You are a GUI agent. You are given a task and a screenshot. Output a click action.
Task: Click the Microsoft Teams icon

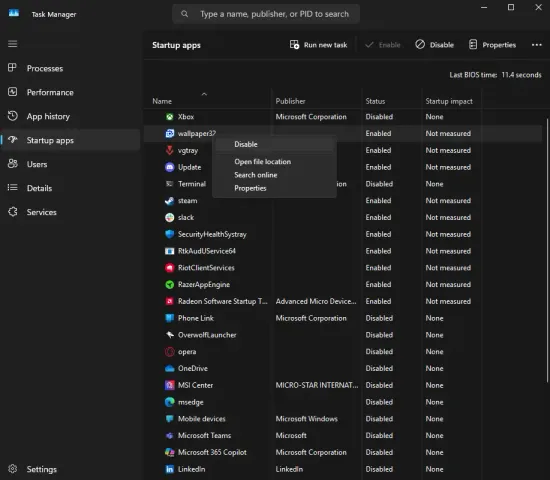[x=169, y=435]
